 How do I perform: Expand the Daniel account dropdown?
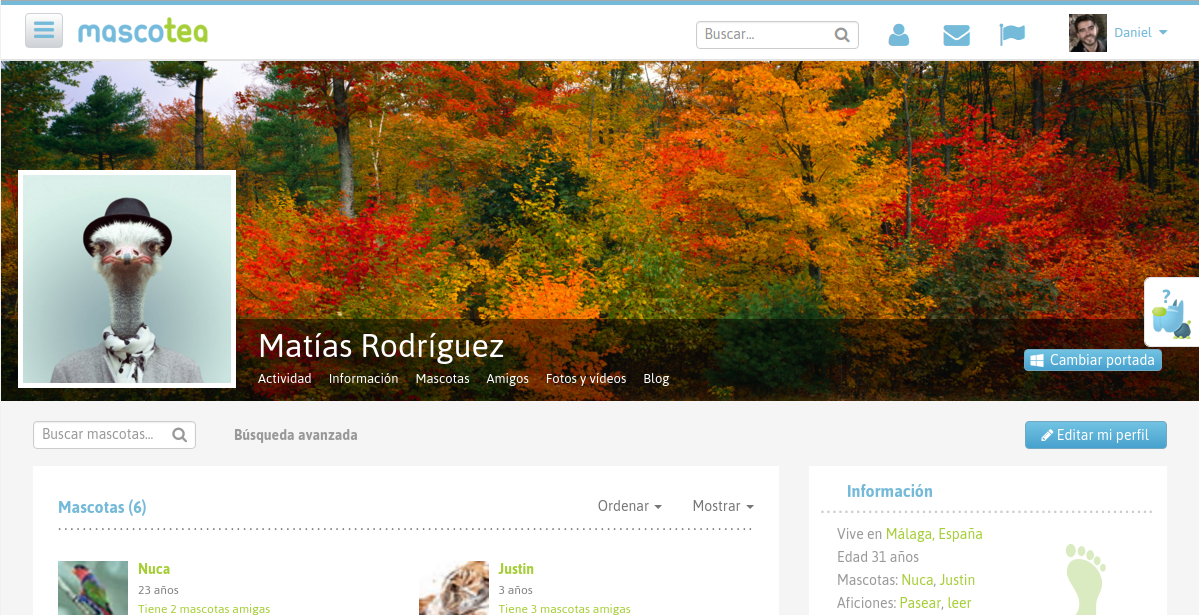1140,33
